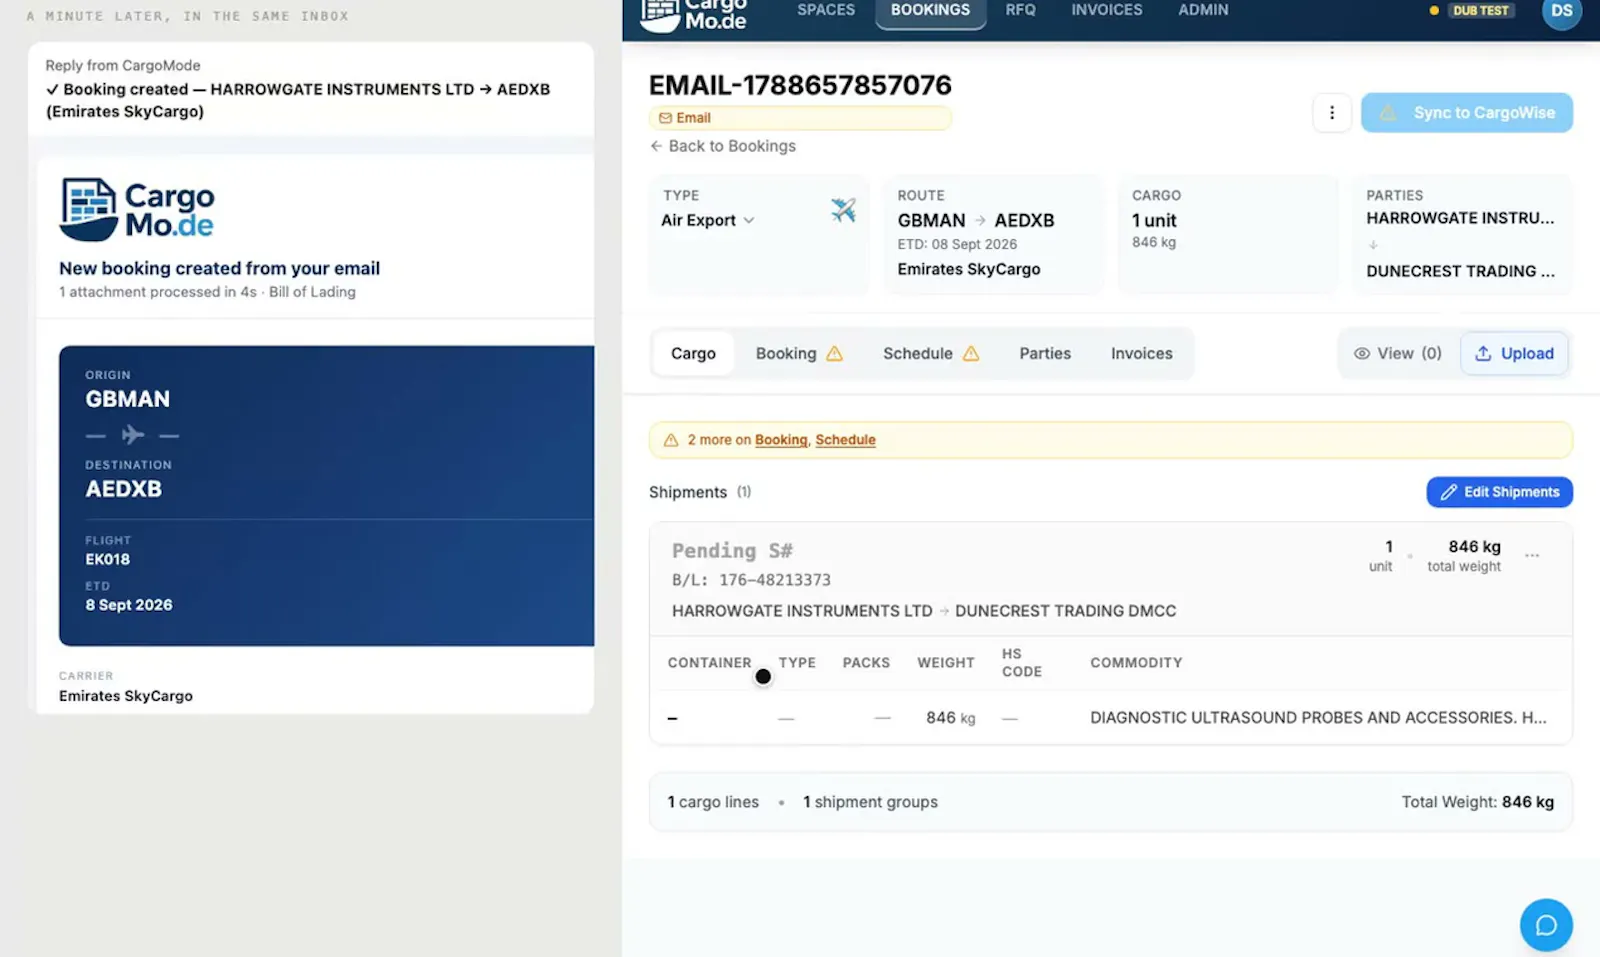Click the Cargo Mo.de logo in the email reply
This screenshot has width=1600, height=957.
click(x=137, y=209)
